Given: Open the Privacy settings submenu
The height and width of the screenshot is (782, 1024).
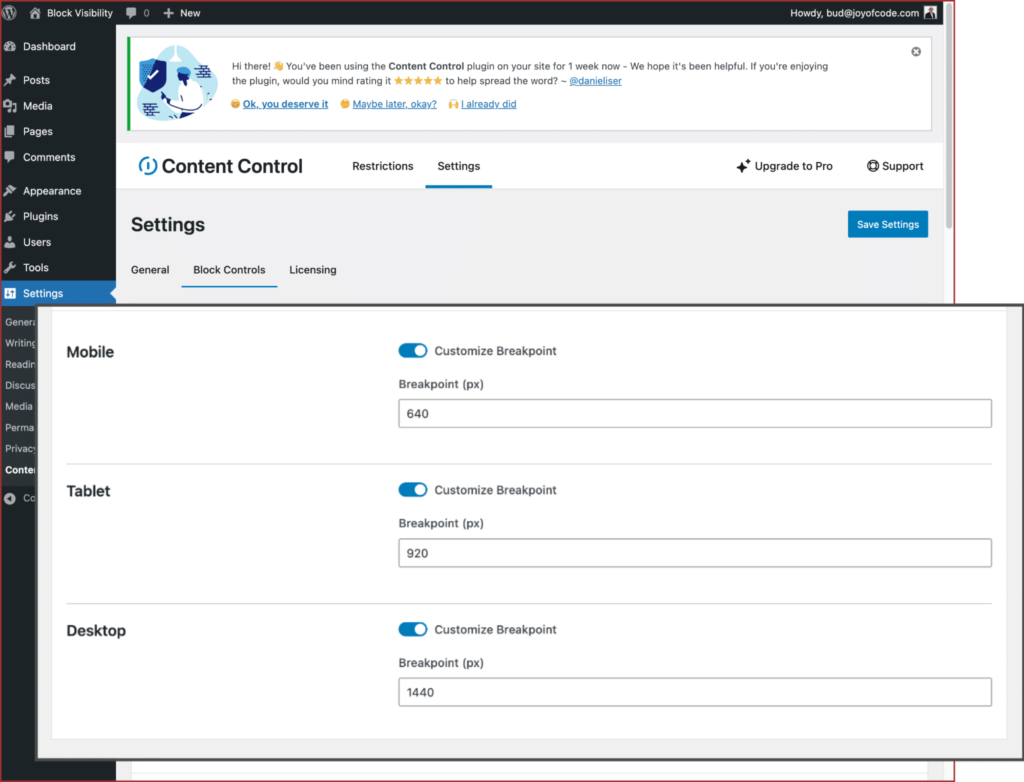Looking at the screenshot, I should click(x=19, y=448).
